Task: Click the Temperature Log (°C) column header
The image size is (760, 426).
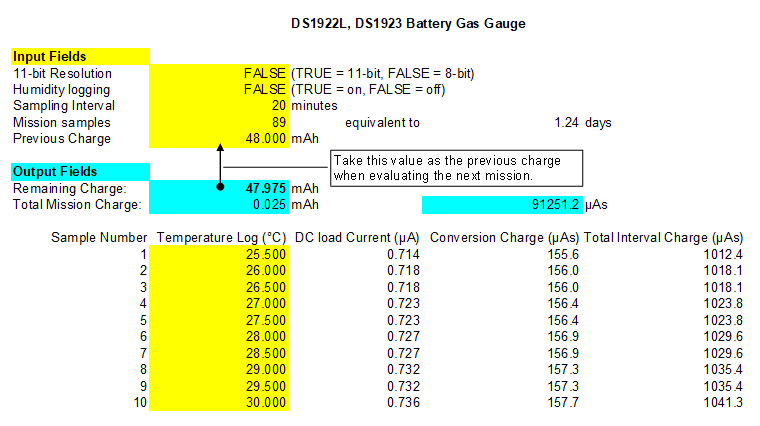Action: (x=221, y=237)
